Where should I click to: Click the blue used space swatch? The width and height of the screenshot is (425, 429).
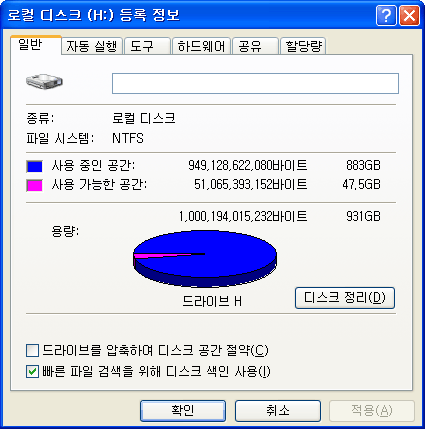click(35, 166)
